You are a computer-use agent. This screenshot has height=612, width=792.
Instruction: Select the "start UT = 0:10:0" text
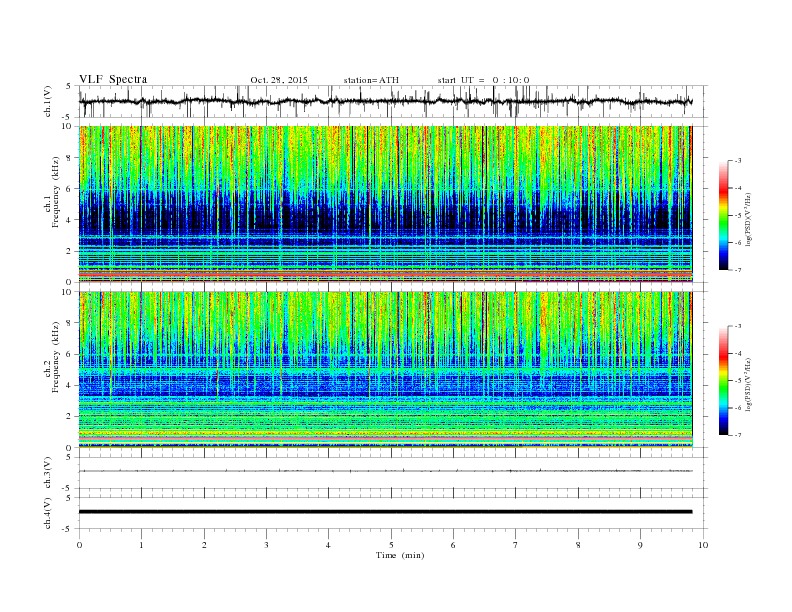pos(483,80)
